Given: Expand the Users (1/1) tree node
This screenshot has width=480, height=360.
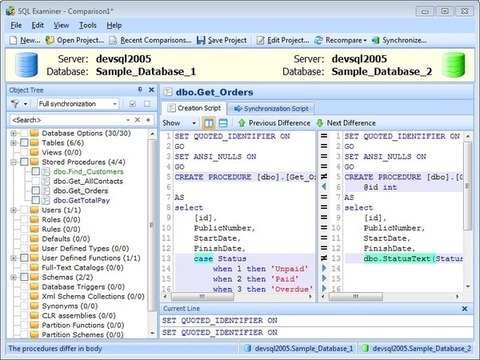Looking at the screenshot, I should click(x=13, y=210).
